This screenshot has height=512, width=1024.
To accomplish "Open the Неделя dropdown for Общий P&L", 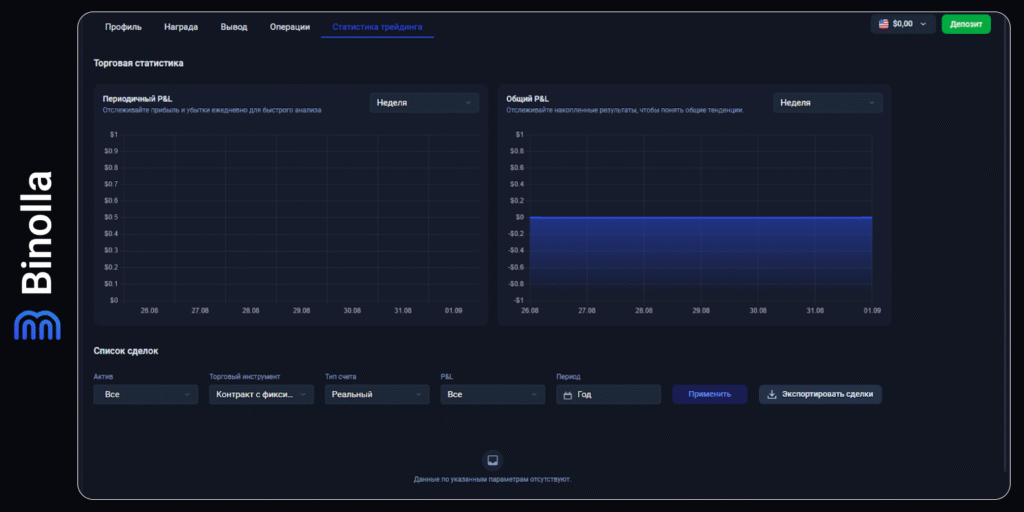I will (x=827, y=102).
